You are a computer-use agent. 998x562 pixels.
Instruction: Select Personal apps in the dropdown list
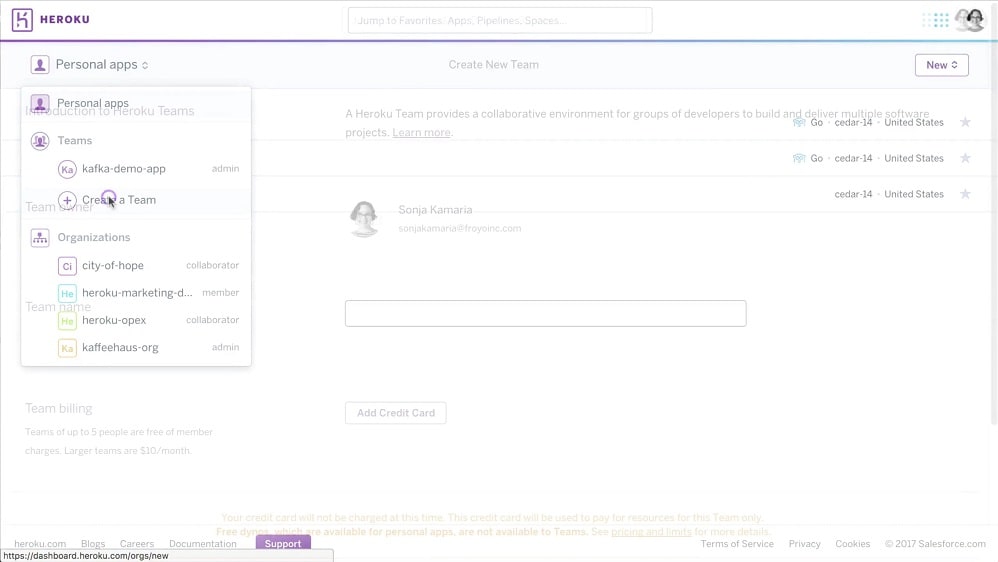click(136, 103)
